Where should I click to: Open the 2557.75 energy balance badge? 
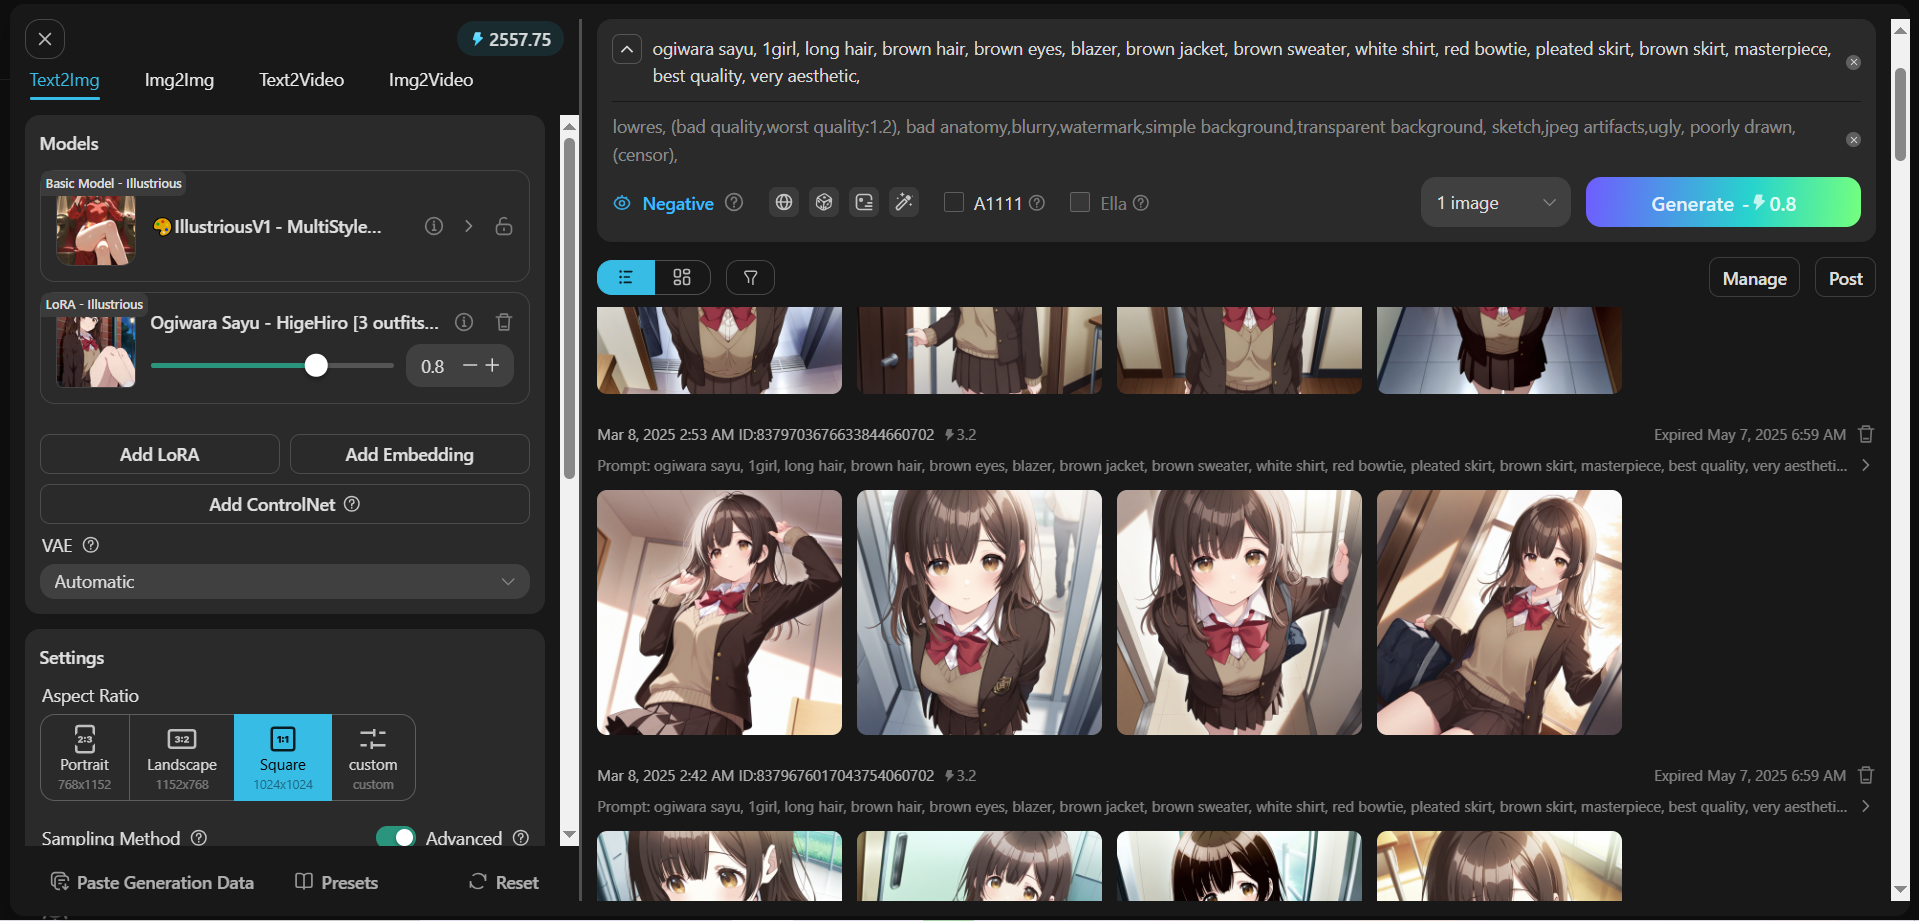click(511, 39)
